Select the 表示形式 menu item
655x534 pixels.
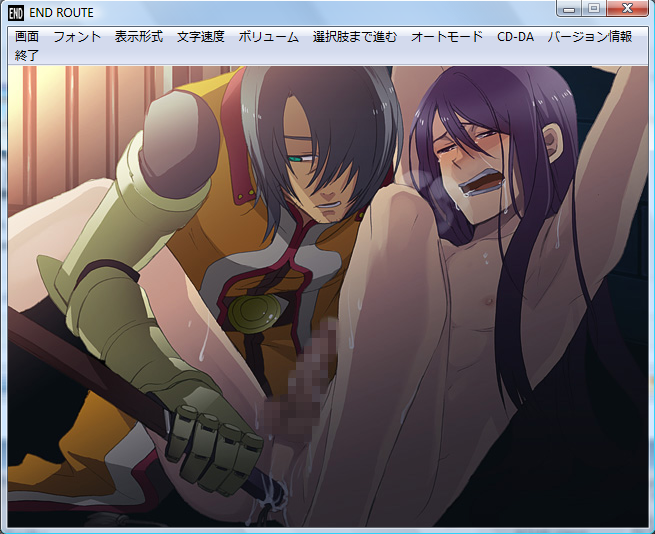pos(139,37)
